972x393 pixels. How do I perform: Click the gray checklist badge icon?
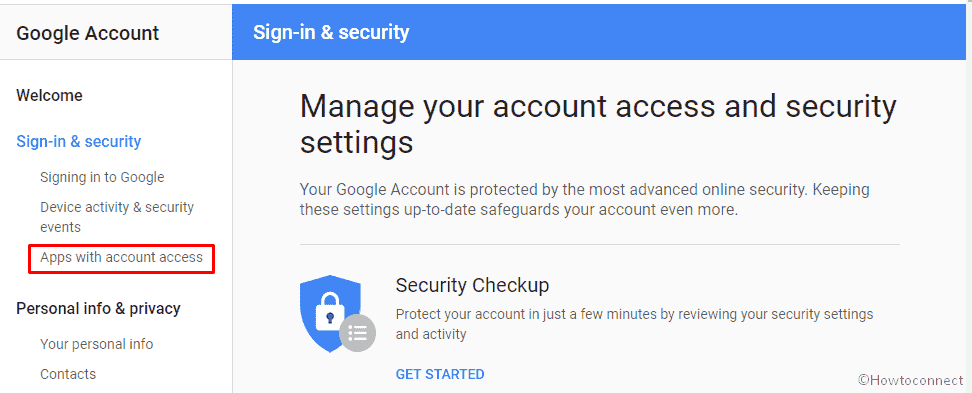(357, 333)
